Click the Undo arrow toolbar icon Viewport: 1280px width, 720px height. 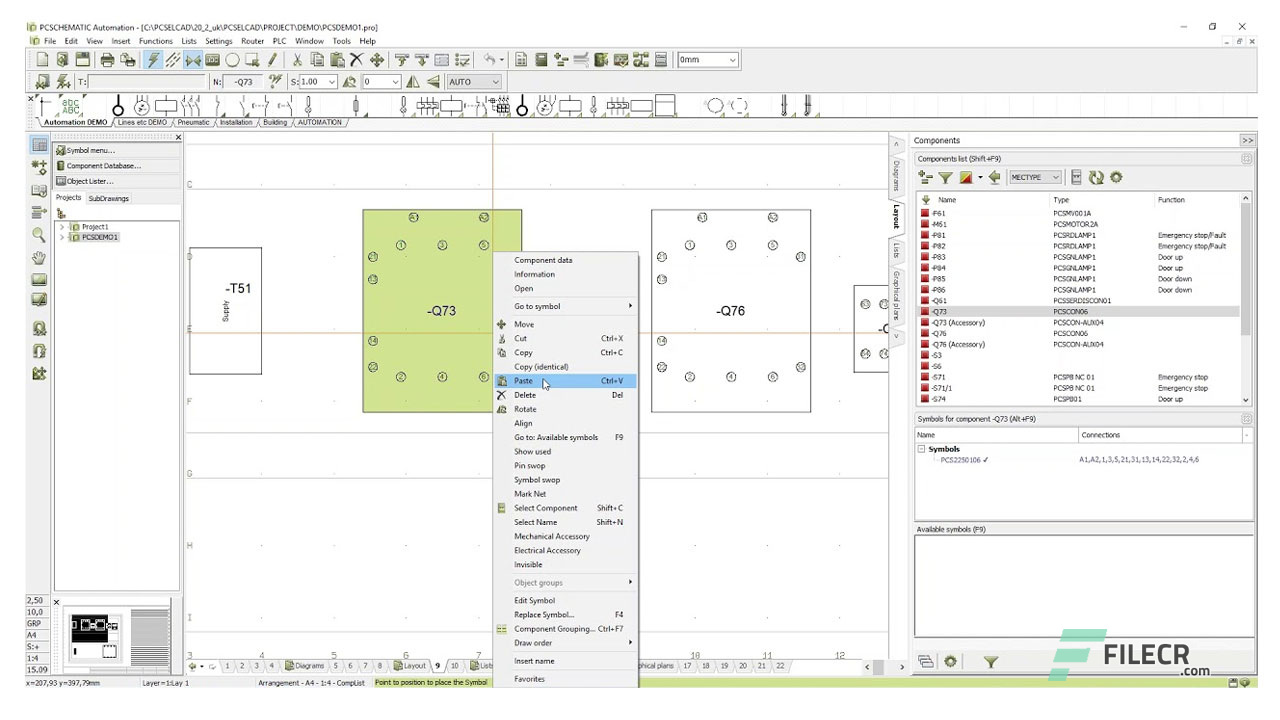pyautogui.click(x=489, y=60)
